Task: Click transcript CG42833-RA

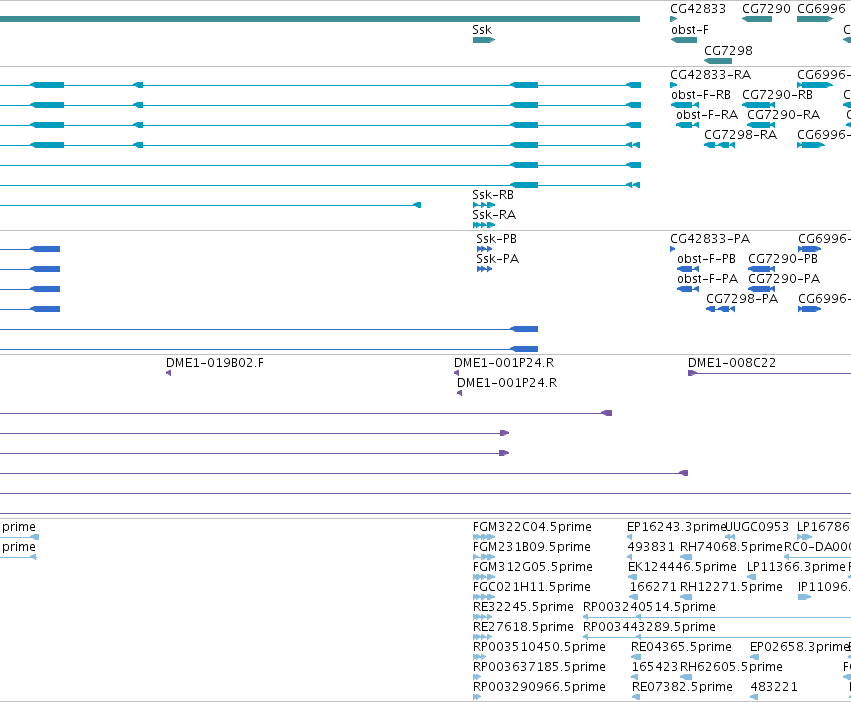Action: [x=710, y=75]
